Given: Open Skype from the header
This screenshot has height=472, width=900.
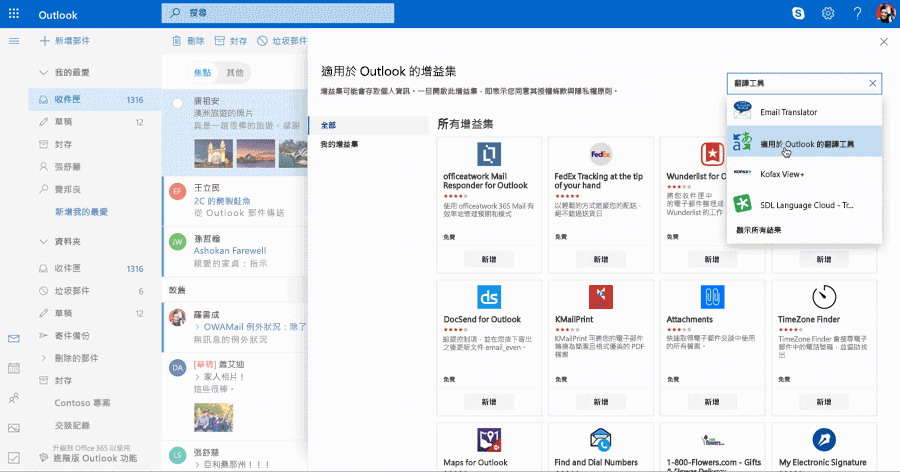Looking at the screenshot, I should click(x=798, y=13).
